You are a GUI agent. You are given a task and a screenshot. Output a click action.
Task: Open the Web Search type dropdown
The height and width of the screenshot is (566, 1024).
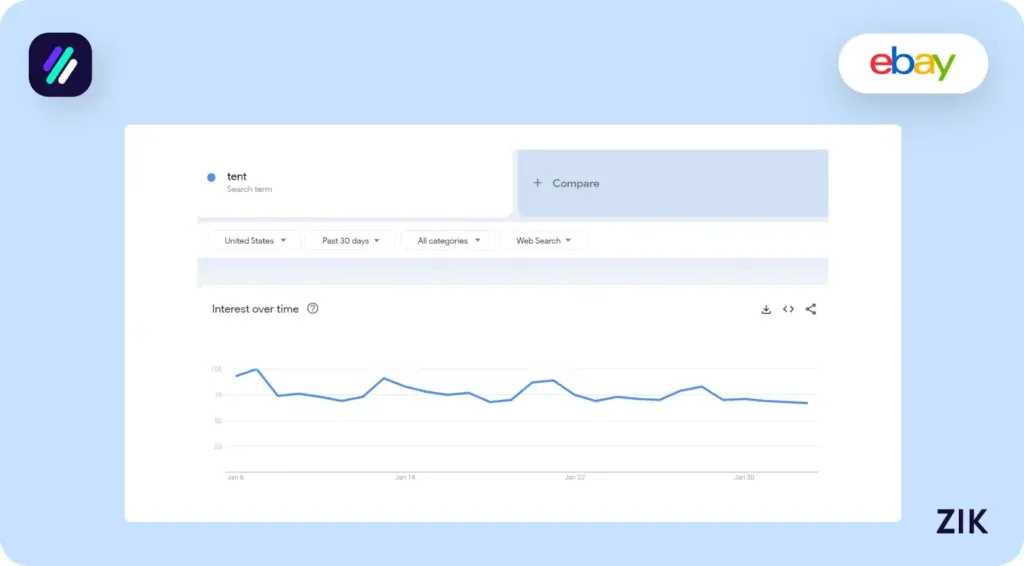click(x=543, y=241)
